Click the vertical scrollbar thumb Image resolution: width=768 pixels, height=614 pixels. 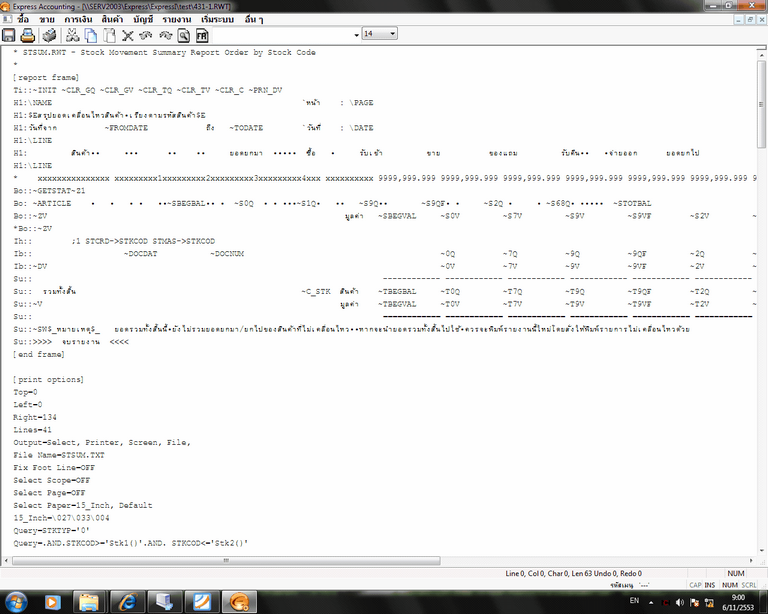761,103
